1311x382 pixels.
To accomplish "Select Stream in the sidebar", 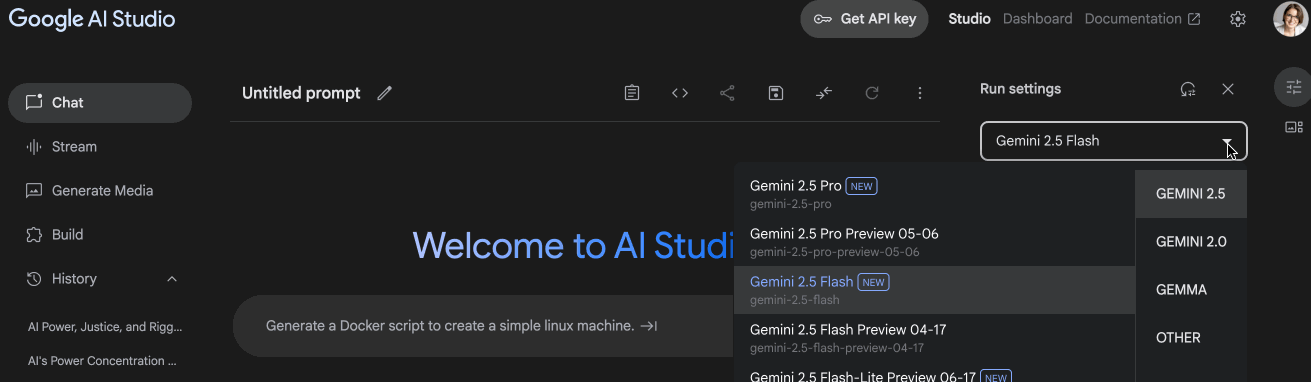I will tap(100, 146).
